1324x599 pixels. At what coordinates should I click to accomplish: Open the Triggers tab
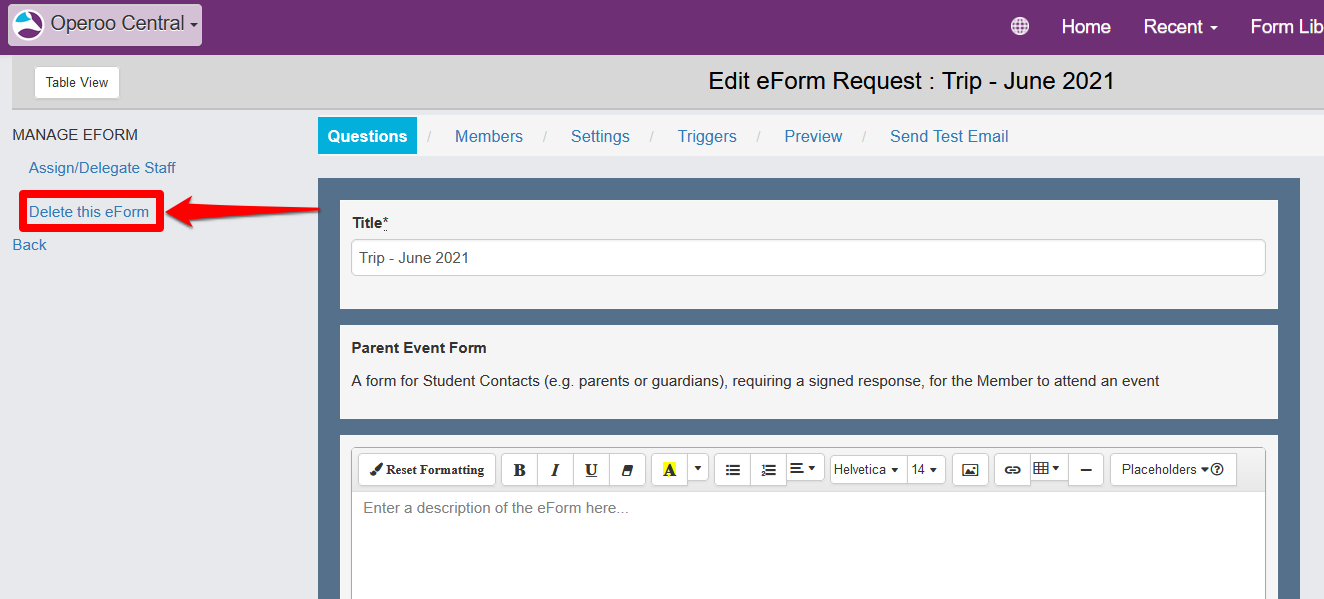pos(707,137)
